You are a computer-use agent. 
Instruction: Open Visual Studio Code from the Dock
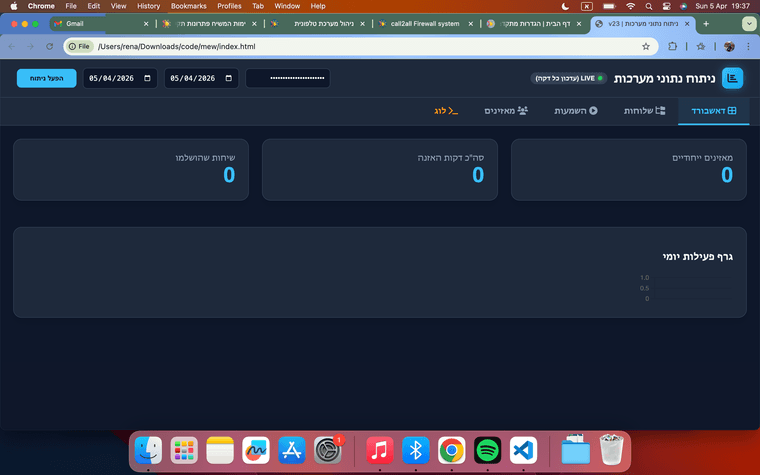click(523, 450)
